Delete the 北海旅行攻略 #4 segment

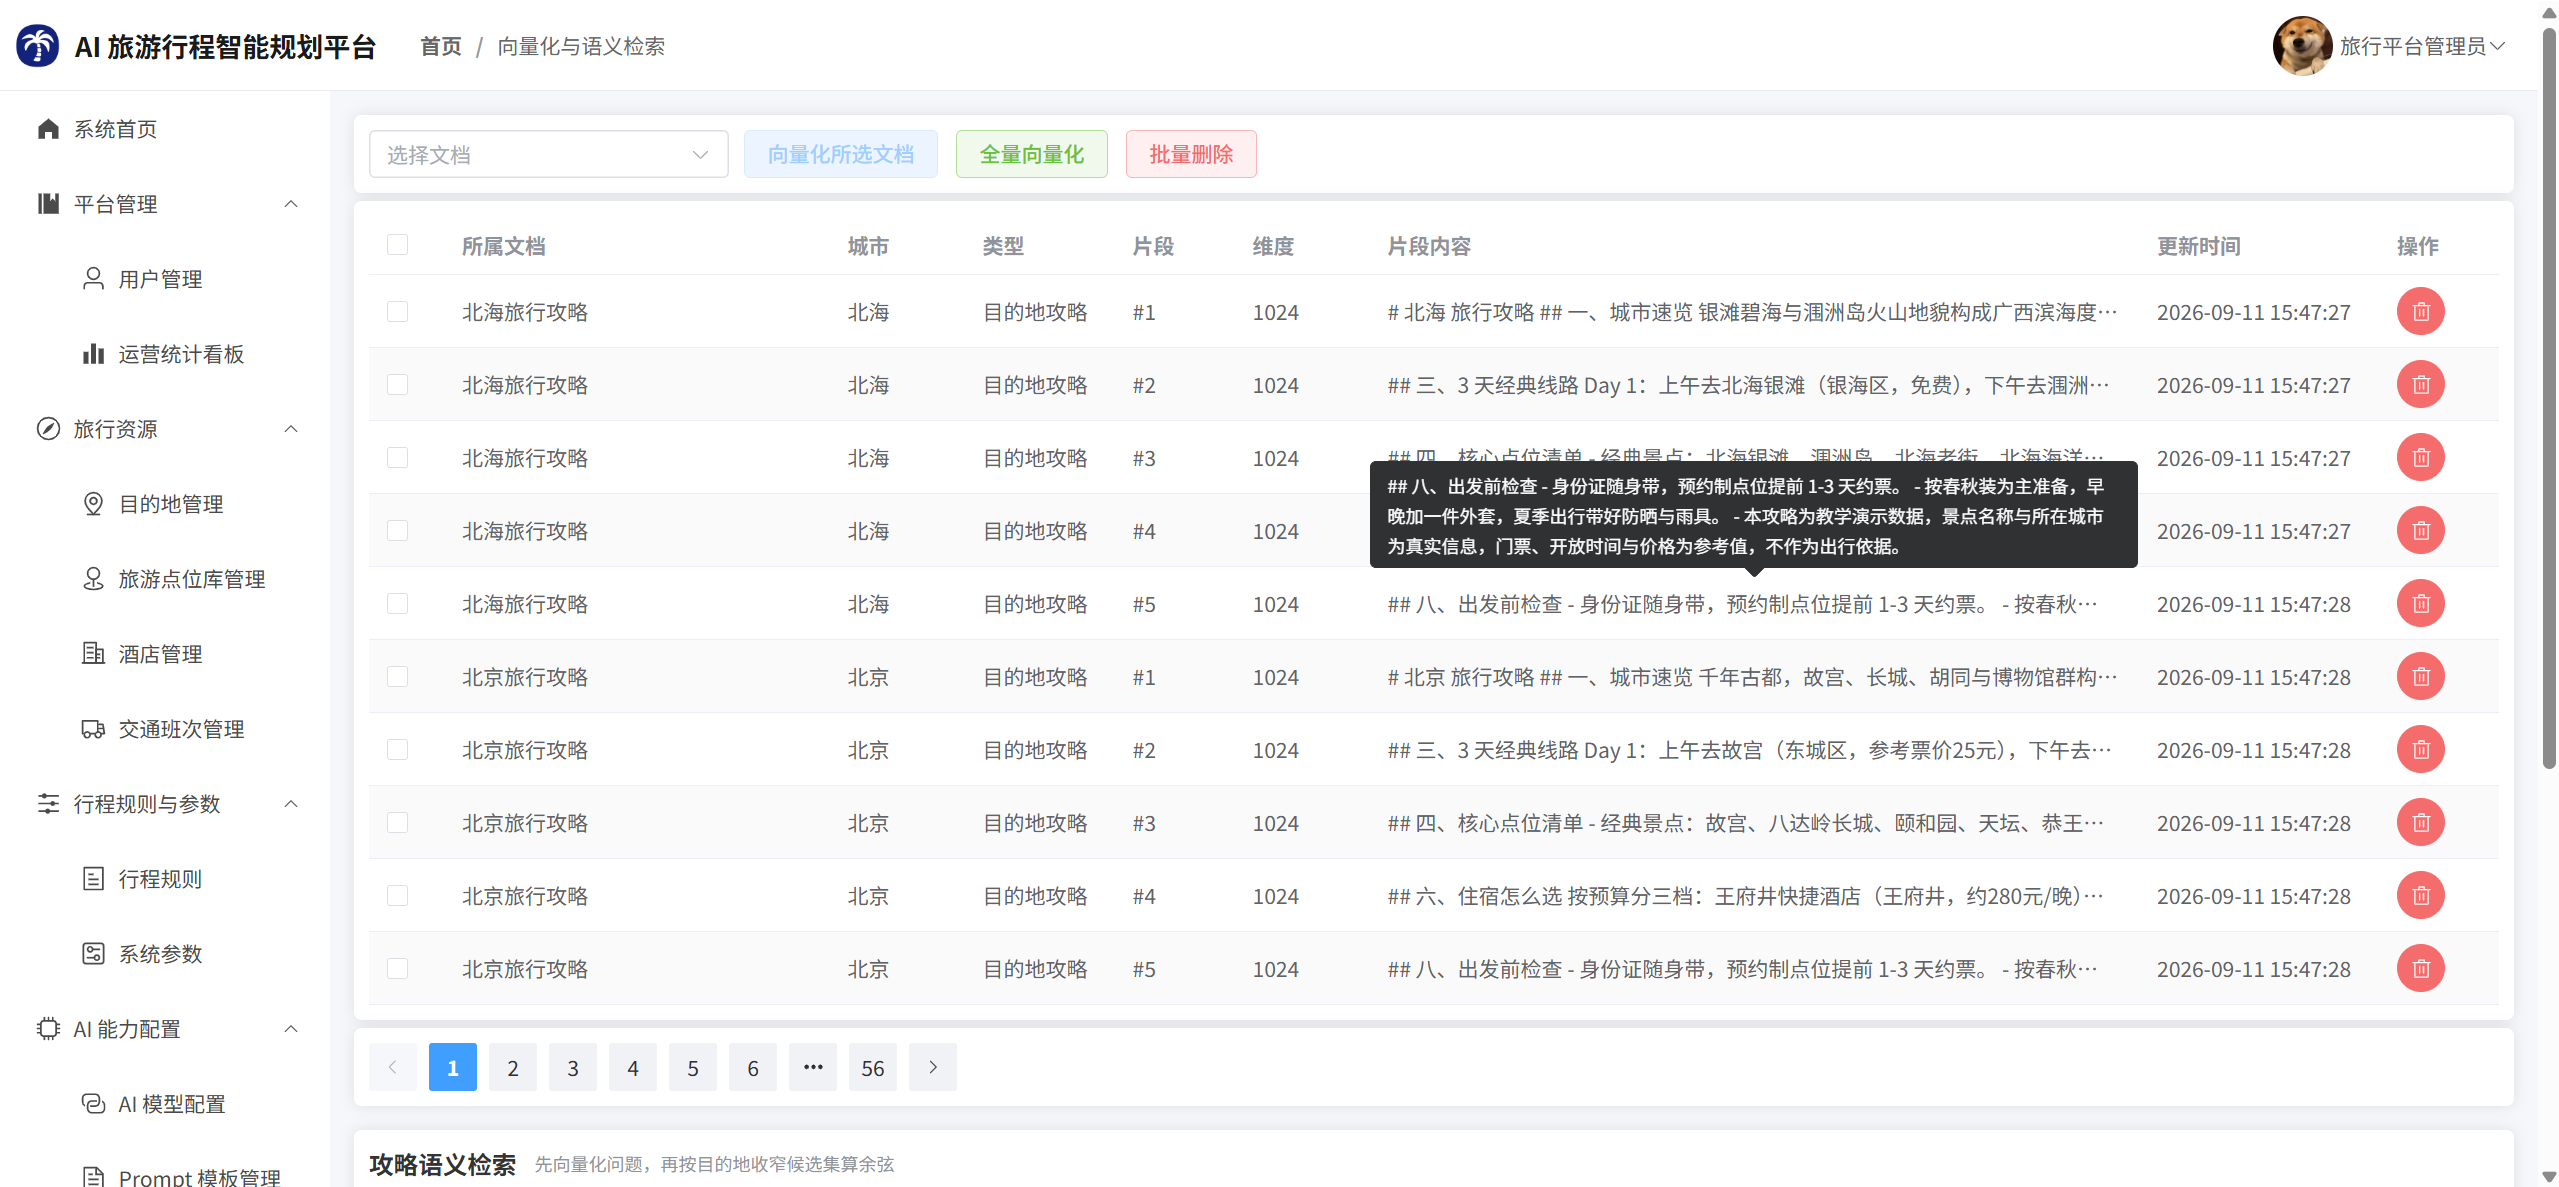coord(2420,530)
